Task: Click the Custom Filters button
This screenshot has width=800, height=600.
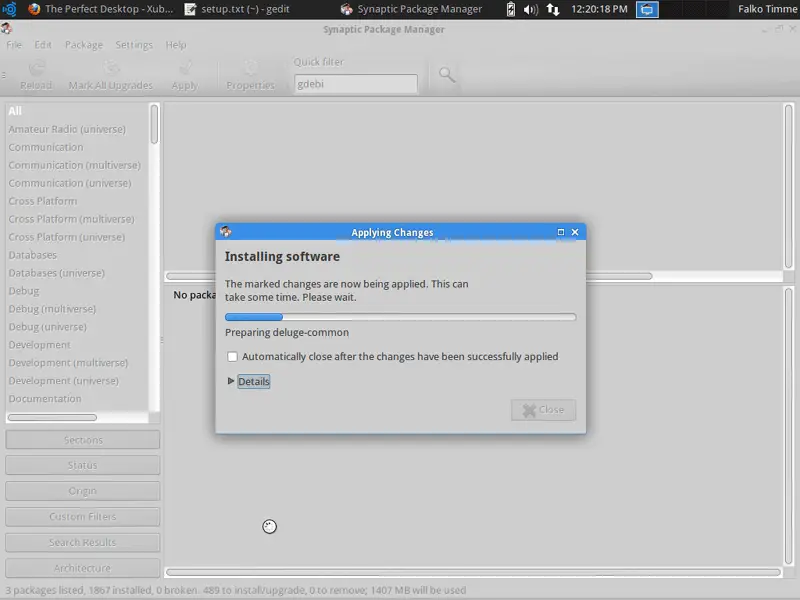Action: coord(83,516)
